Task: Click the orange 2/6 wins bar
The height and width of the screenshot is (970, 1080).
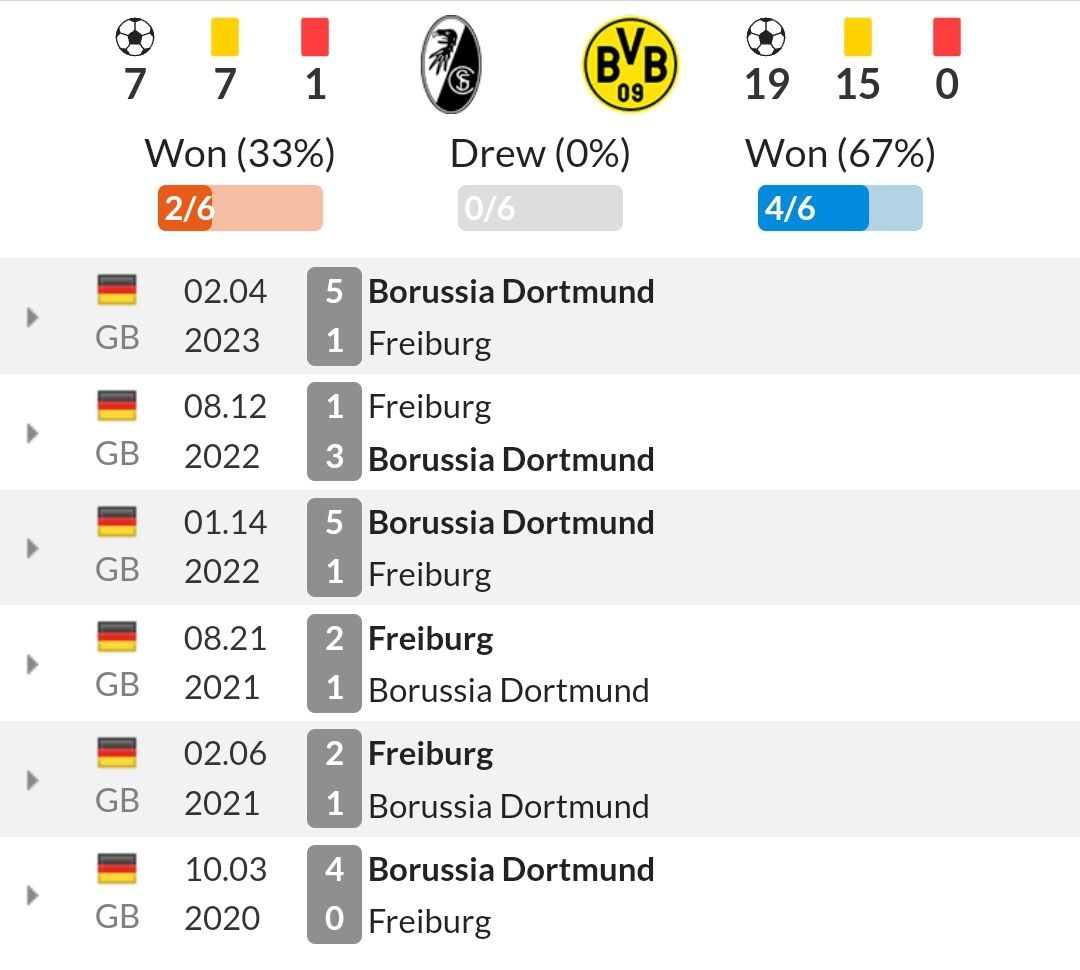Action: [x=240, y=208]
